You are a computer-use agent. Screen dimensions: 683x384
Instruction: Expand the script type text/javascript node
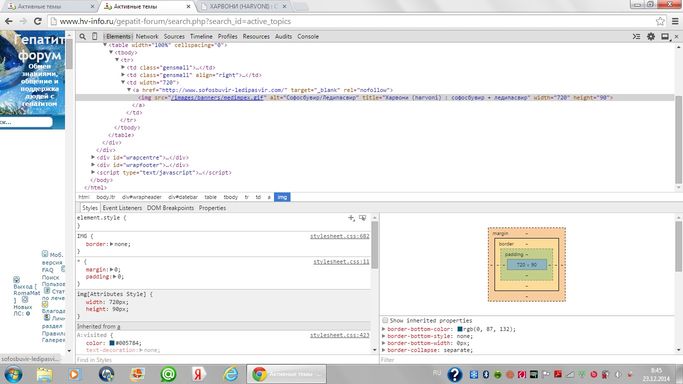[x=93, y=172]
